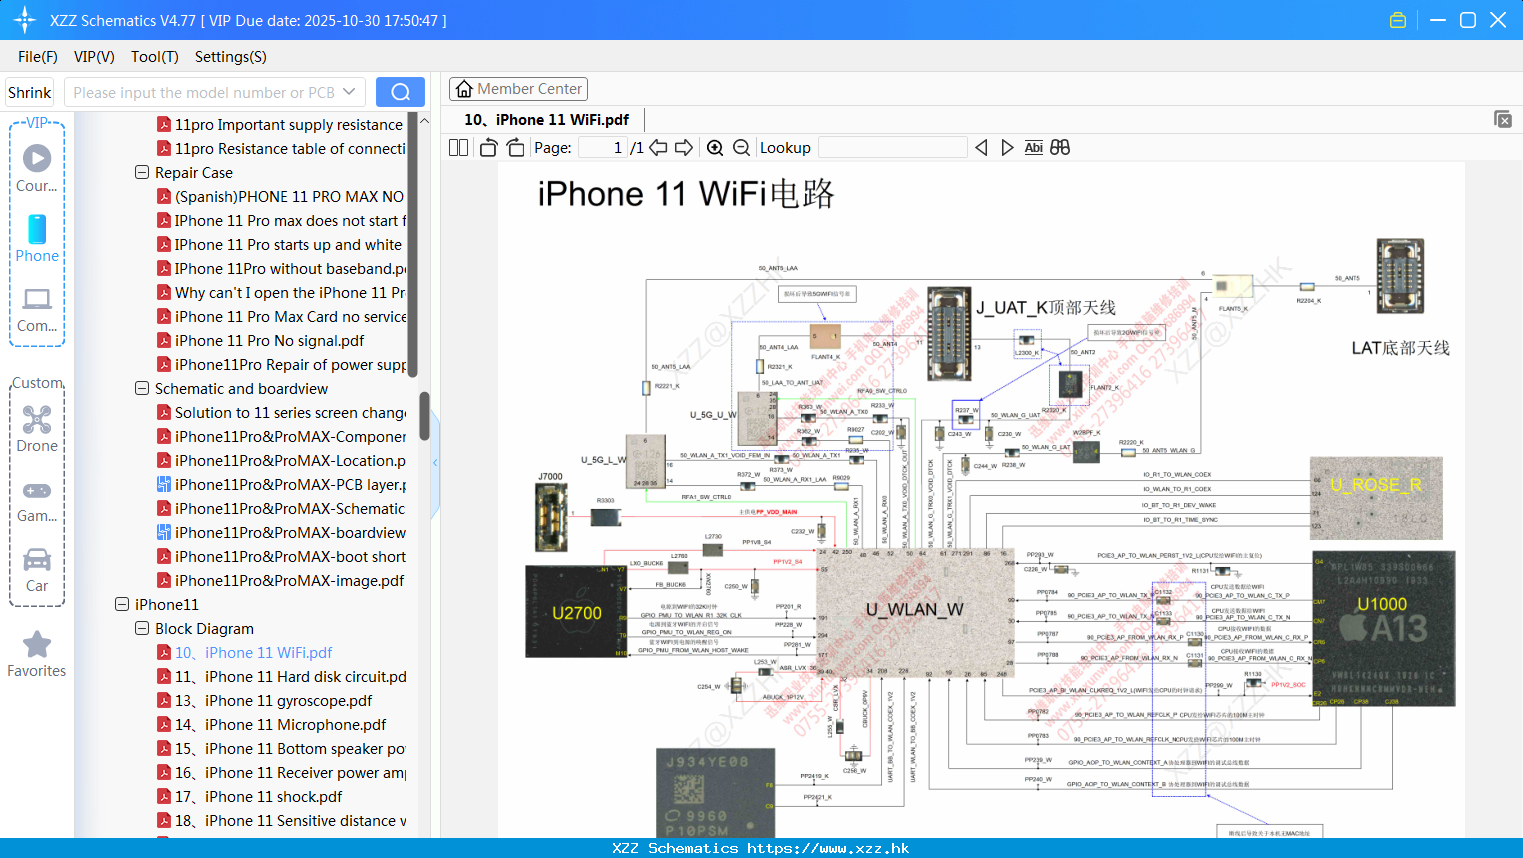Open 13、iPhone 11 gyroscope.pdf

coord(265,701)
